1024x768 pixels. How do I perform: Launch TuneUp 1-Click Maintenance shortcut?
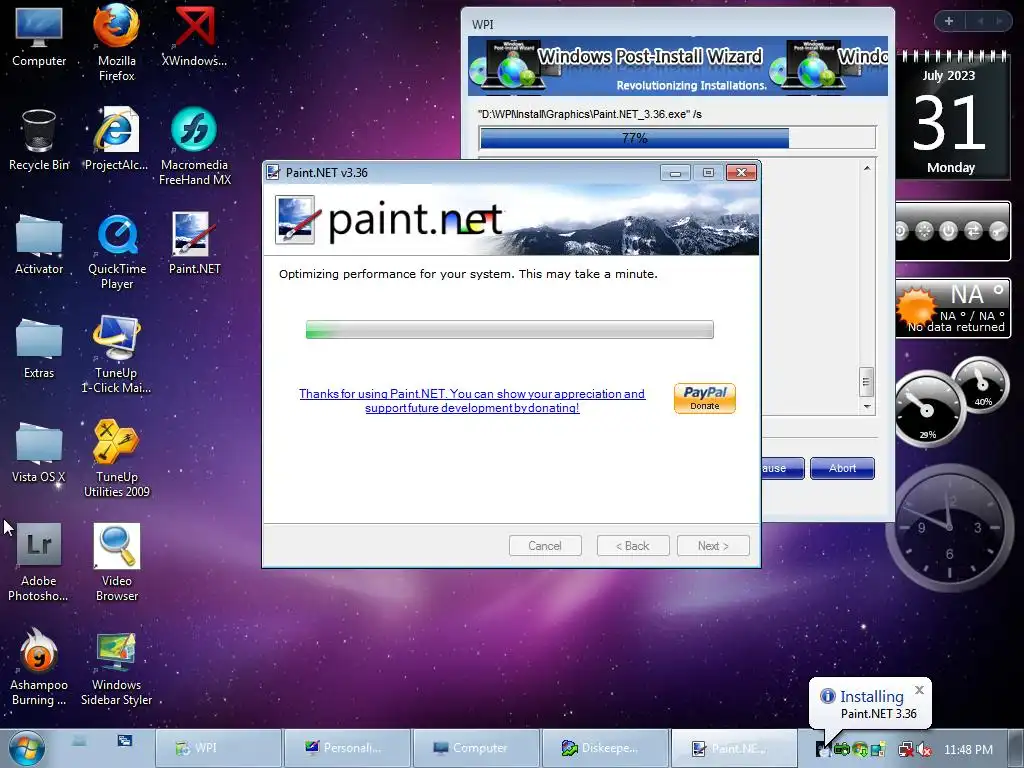coord(116,355)
